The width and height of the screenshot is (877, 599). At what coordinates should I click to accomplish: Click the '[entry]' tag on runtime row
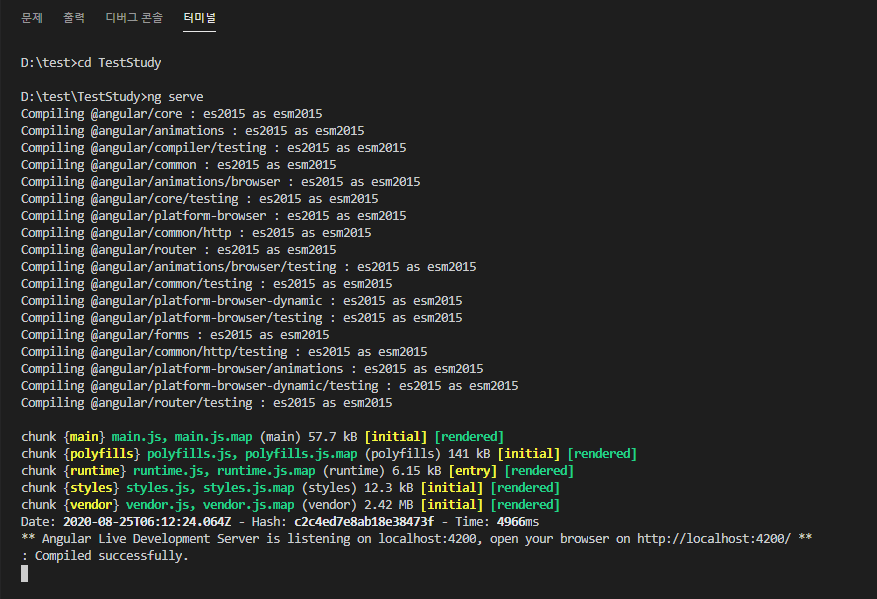point(473,471)
